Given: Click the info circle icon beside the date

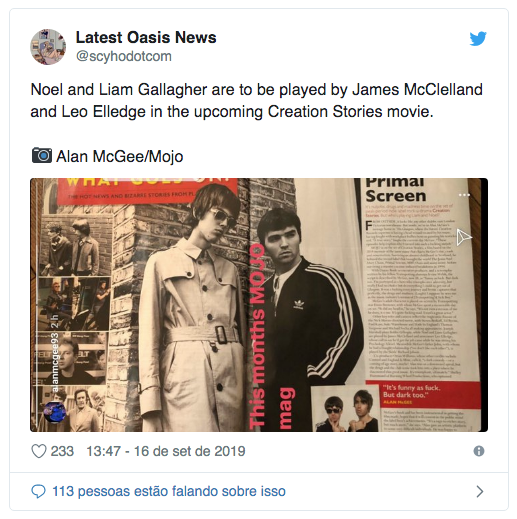Looking at the screenshot, I should pos(479,451).
